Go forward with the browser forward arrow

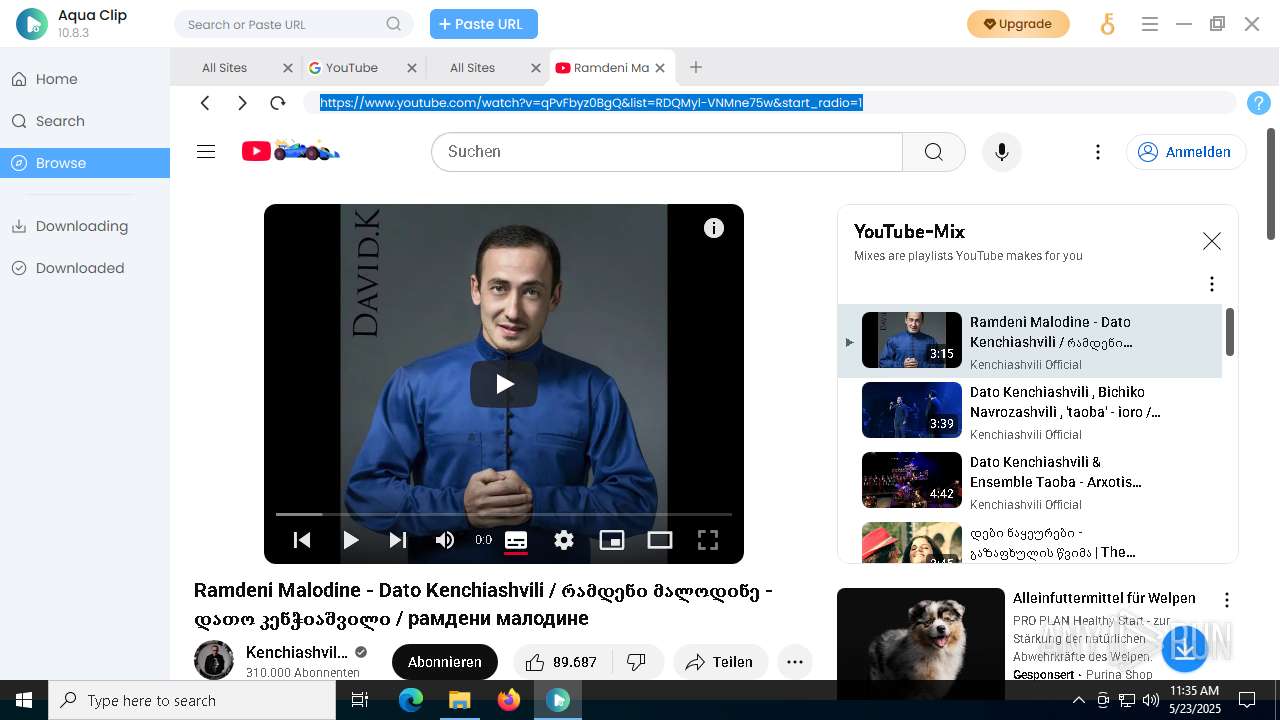[242, 103]
